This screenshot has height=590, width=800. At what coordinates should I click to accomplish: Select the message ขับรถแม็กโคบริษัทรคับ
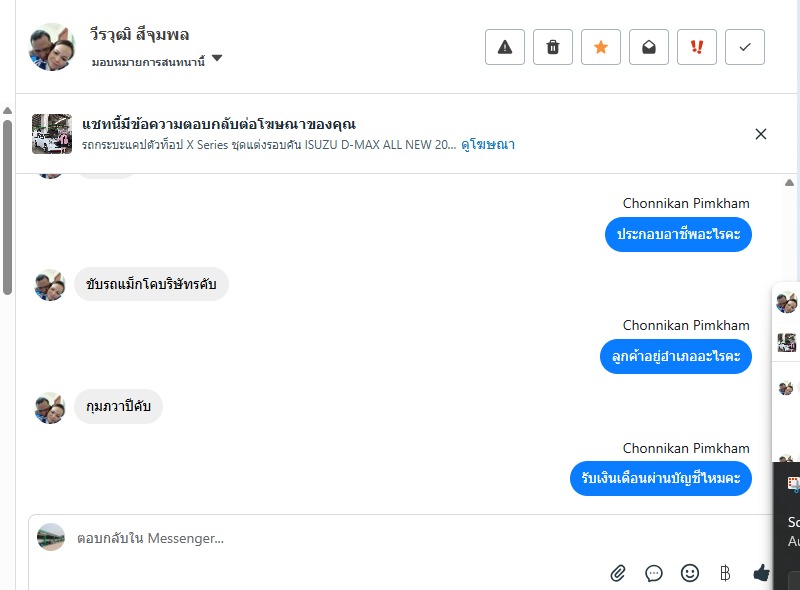[152, 284]
